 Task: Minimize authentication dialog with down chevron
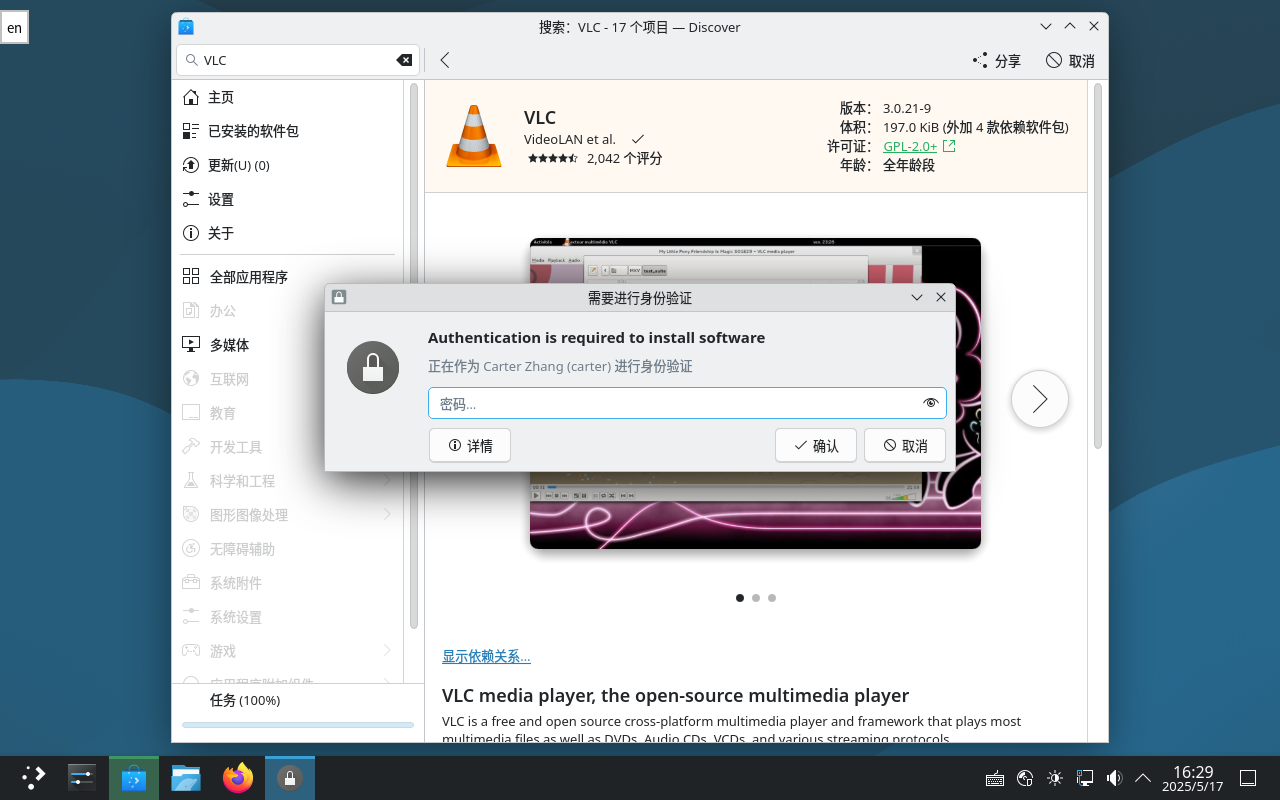coord(917,297)
